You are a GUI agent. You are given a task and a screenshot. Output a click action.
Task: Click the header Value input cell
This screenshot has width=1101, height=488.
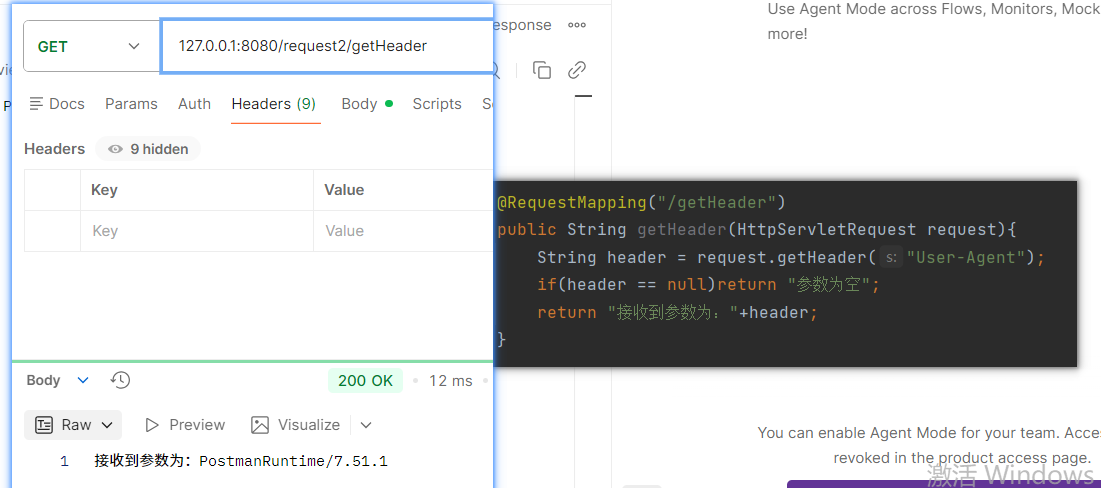pos(403,231)
